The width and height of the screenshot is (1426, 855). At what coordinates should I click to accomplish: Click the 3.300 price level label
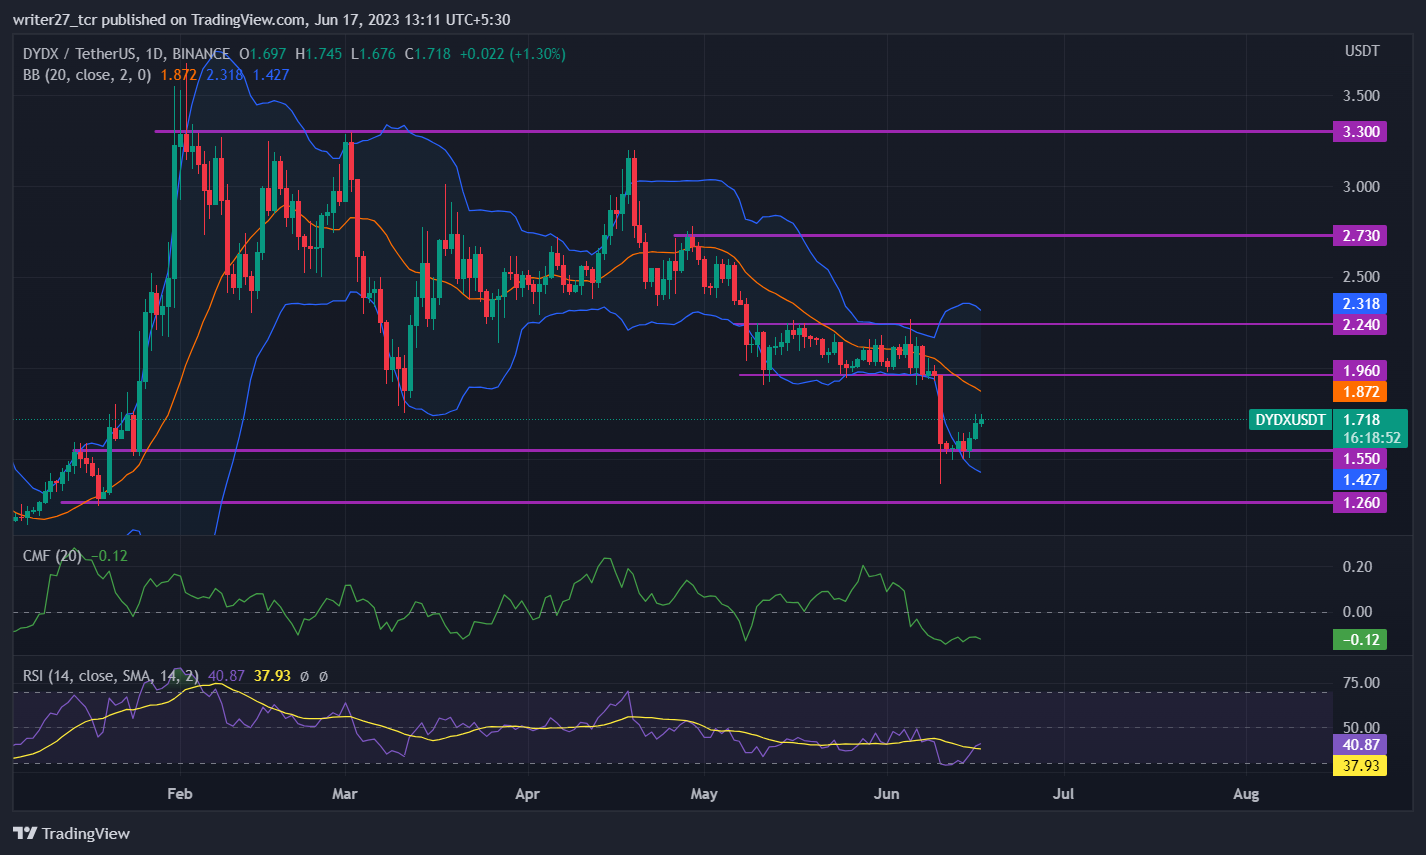(1360, 131)
